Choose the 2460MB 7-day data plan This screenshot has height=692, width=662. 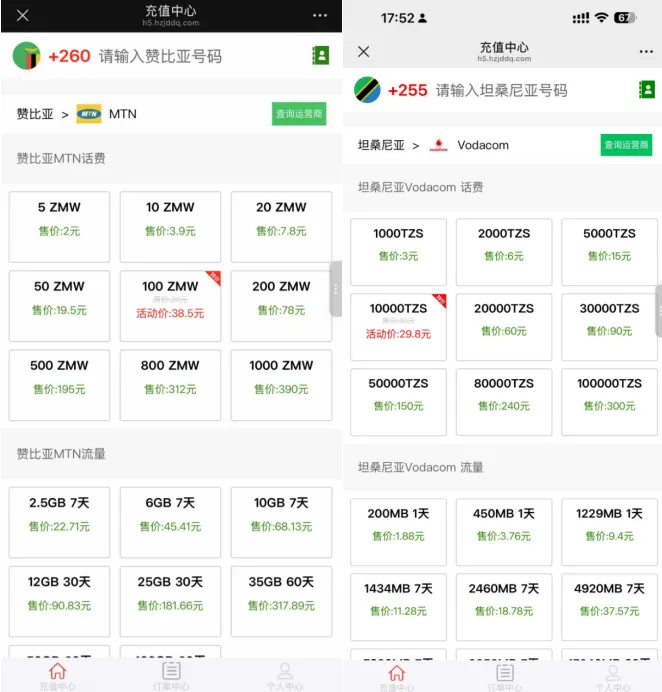pyautogui.click(x=504, y=607)
